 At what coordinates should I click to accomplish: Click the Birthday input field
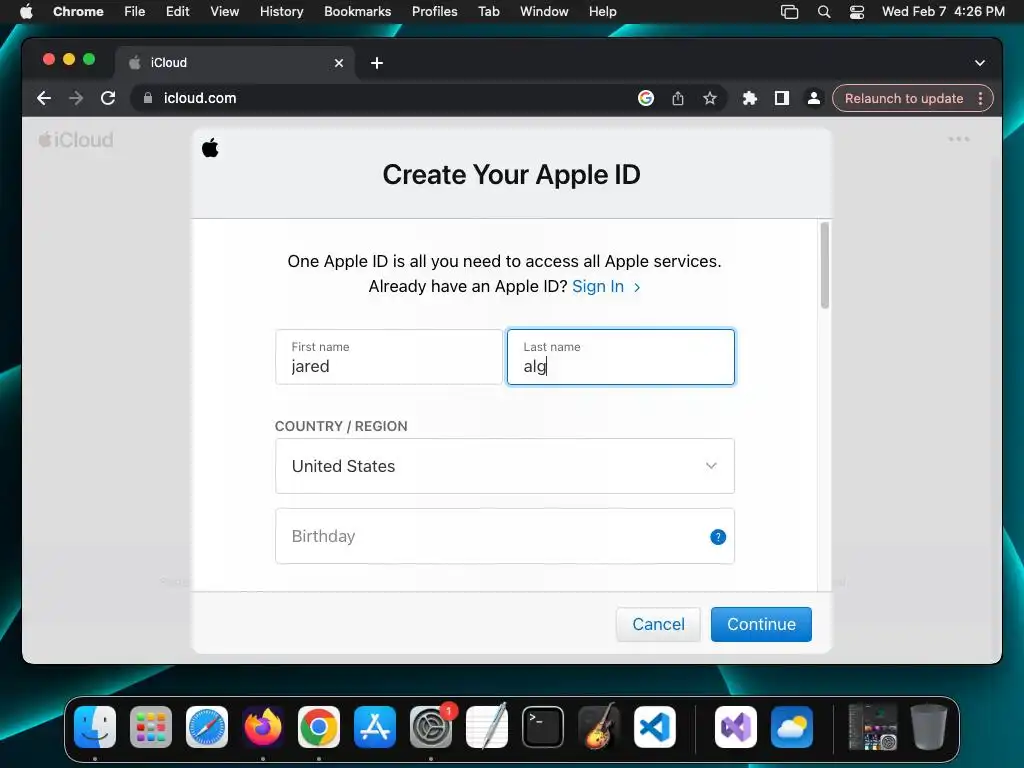click(505, 536)
